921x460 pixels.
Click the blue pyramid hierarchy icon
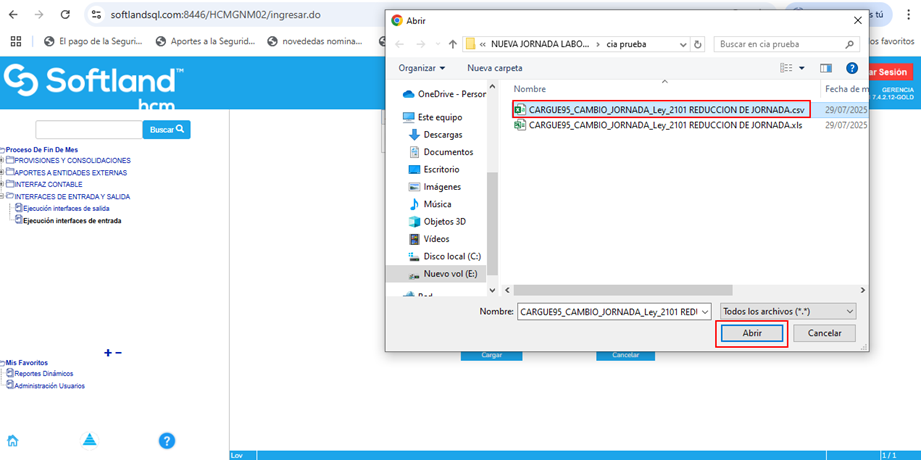coord(89,441)
